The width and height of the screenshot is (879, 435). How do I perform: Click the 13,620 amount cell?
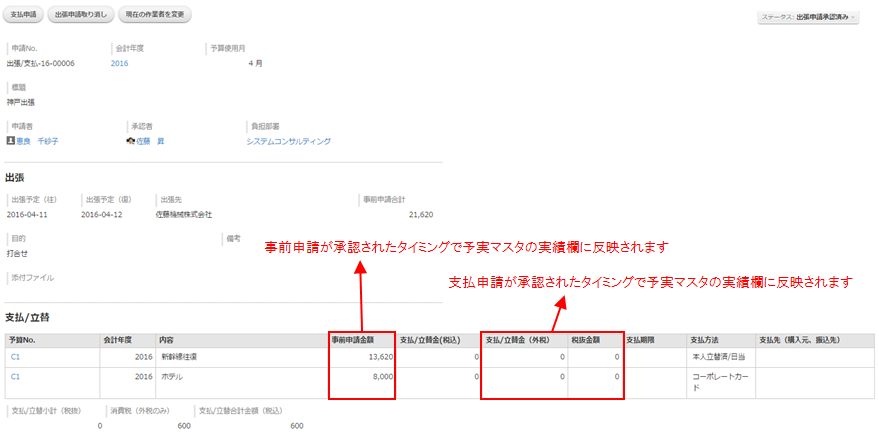(x=362, y=357)
